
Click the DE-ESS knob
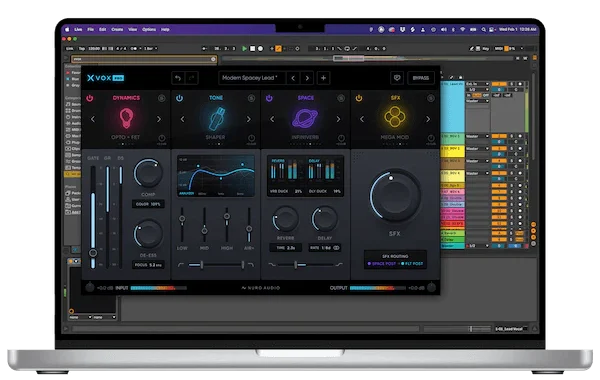[x=148, y=234]
